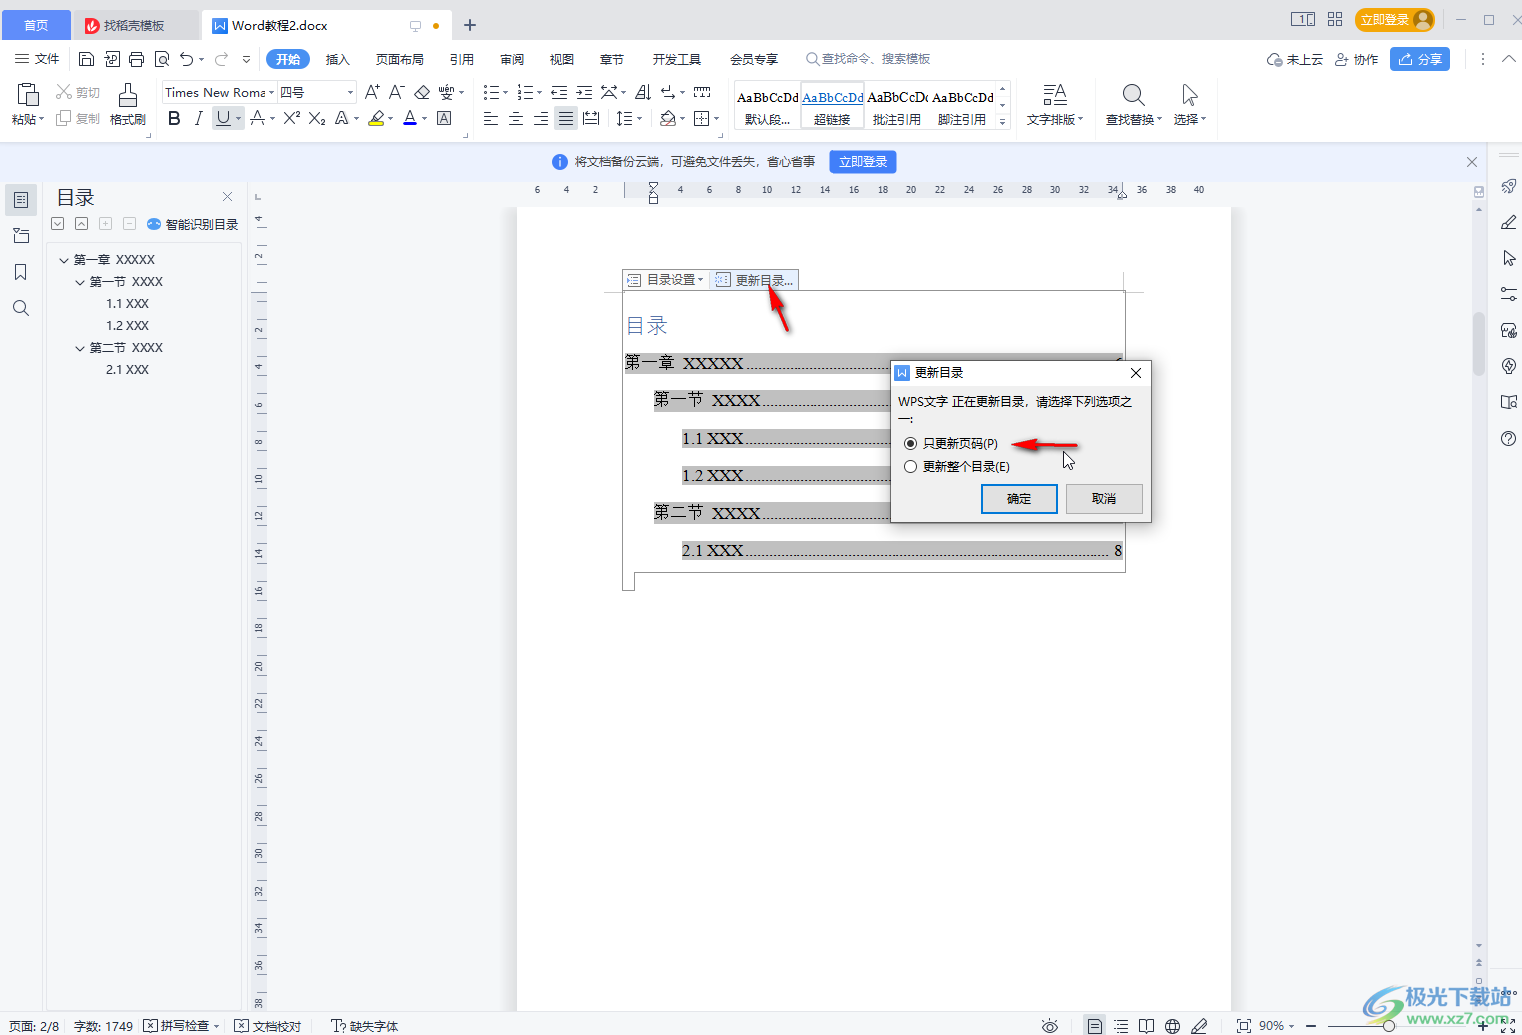Viewport: 1522px width, 1035px height.
Task: Click the font color swatch
Action: (x=410, y=118)
